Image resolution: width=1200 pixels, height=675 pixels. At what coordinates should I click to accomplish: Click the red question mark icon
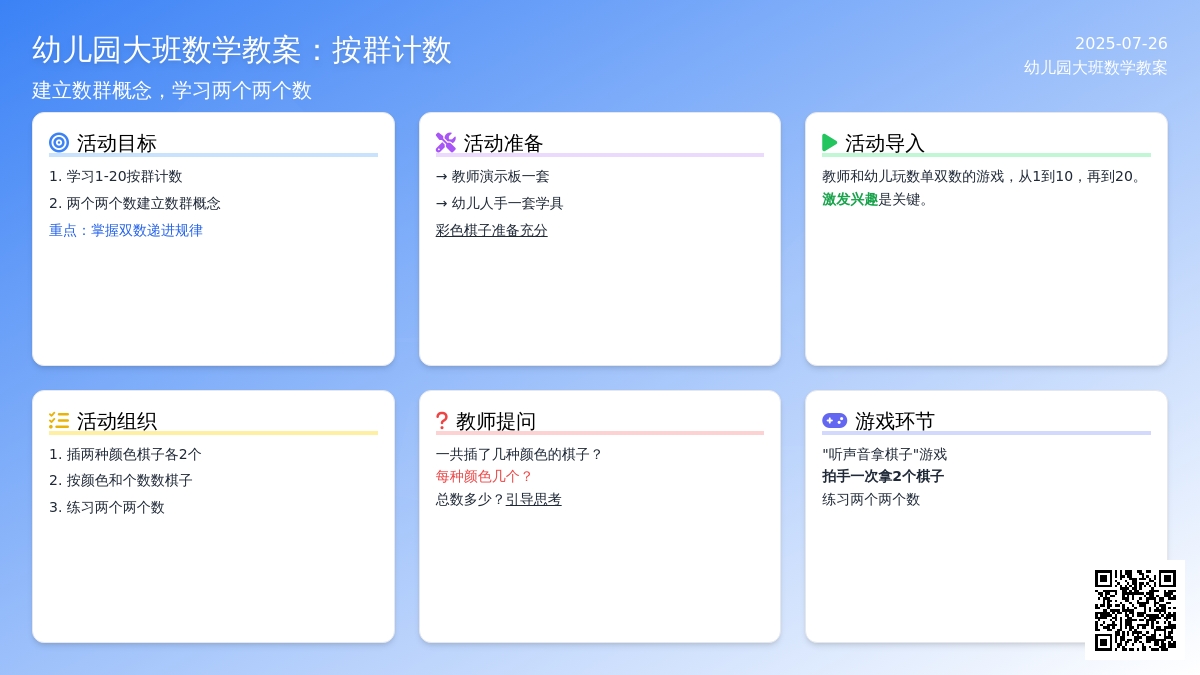pyautogui.click(x=442, y=421)
